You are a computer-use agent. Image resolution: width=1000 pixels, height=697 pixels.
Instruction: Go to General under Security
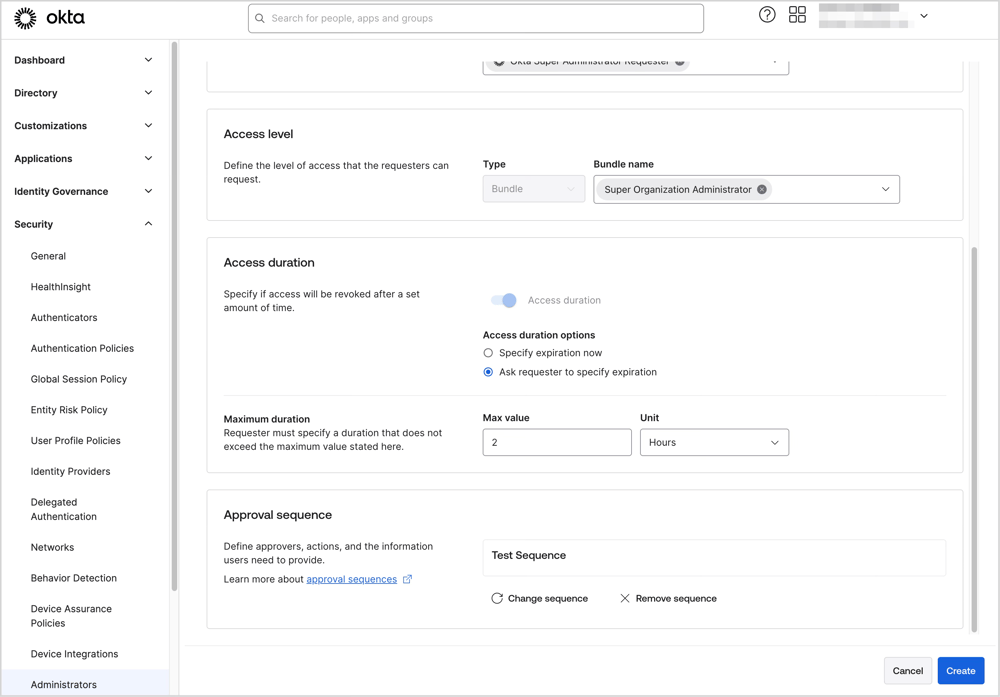pos(48,256)
